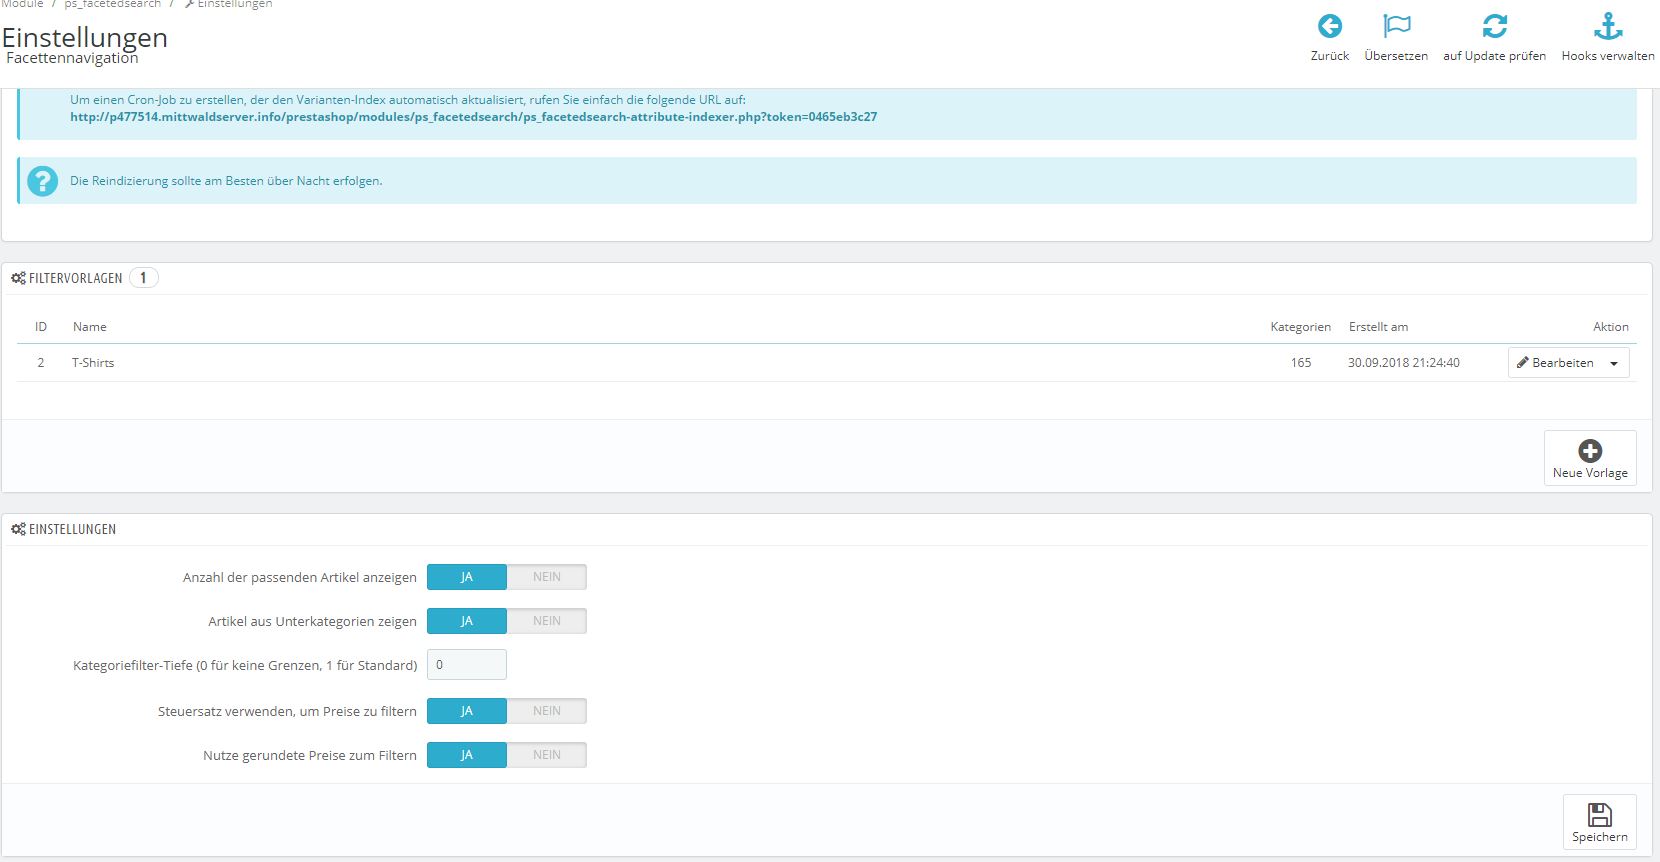Click the Kategorien column header
This screenshot has width=1660, height=862.
pyautogui.click(x=1300, y=327)
